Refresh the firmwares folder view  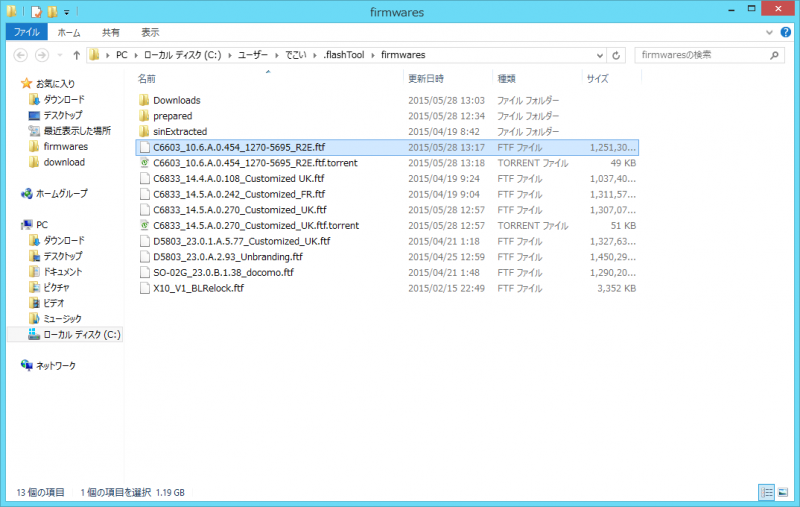616,55
